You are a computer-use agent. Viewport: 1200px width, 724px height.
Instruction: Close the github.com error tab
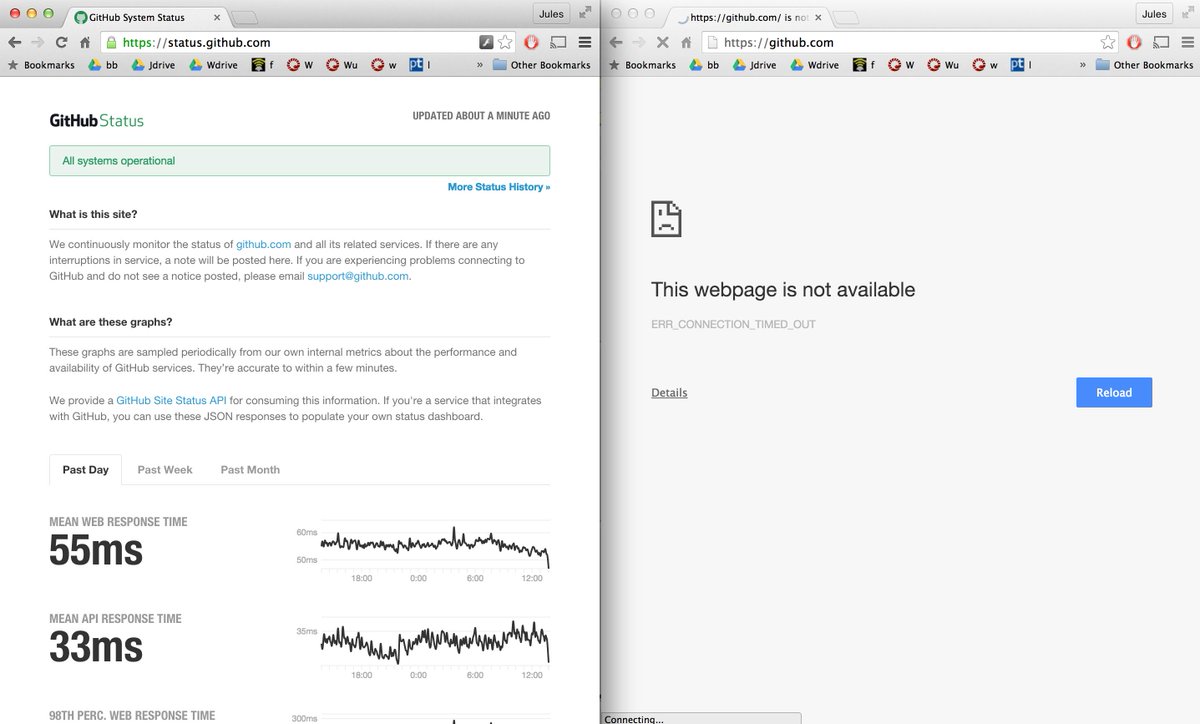click(818, 17)
